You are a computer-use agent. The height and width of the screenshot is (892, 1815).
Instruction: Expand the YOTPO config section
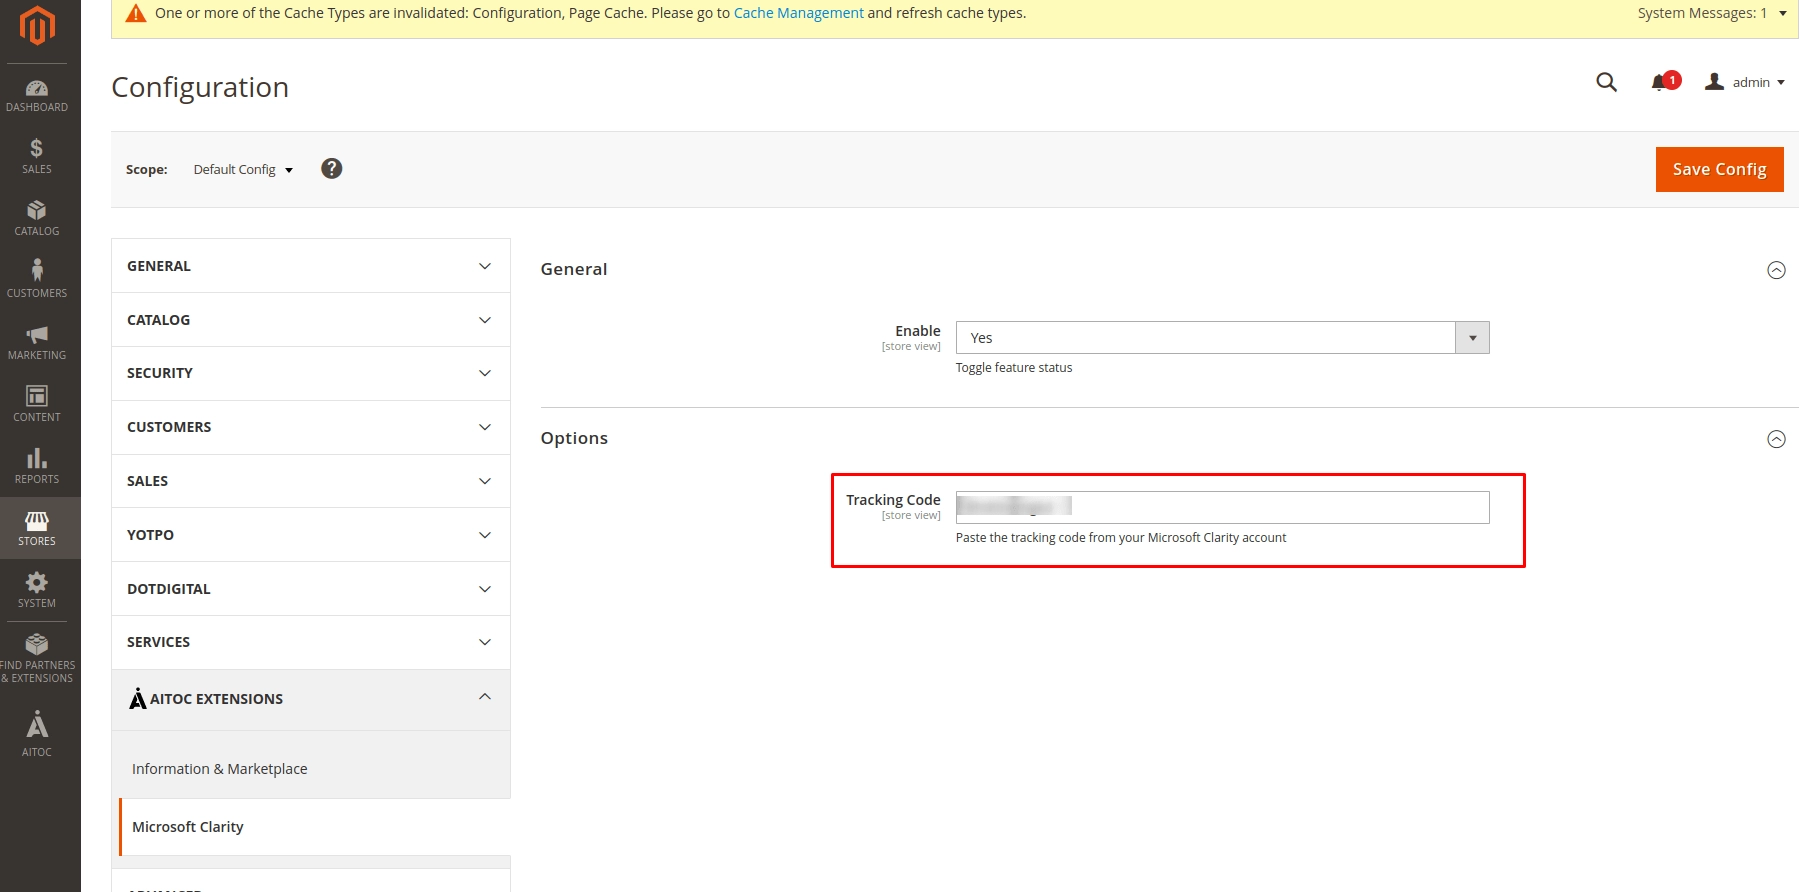click(x=311, y=535)
